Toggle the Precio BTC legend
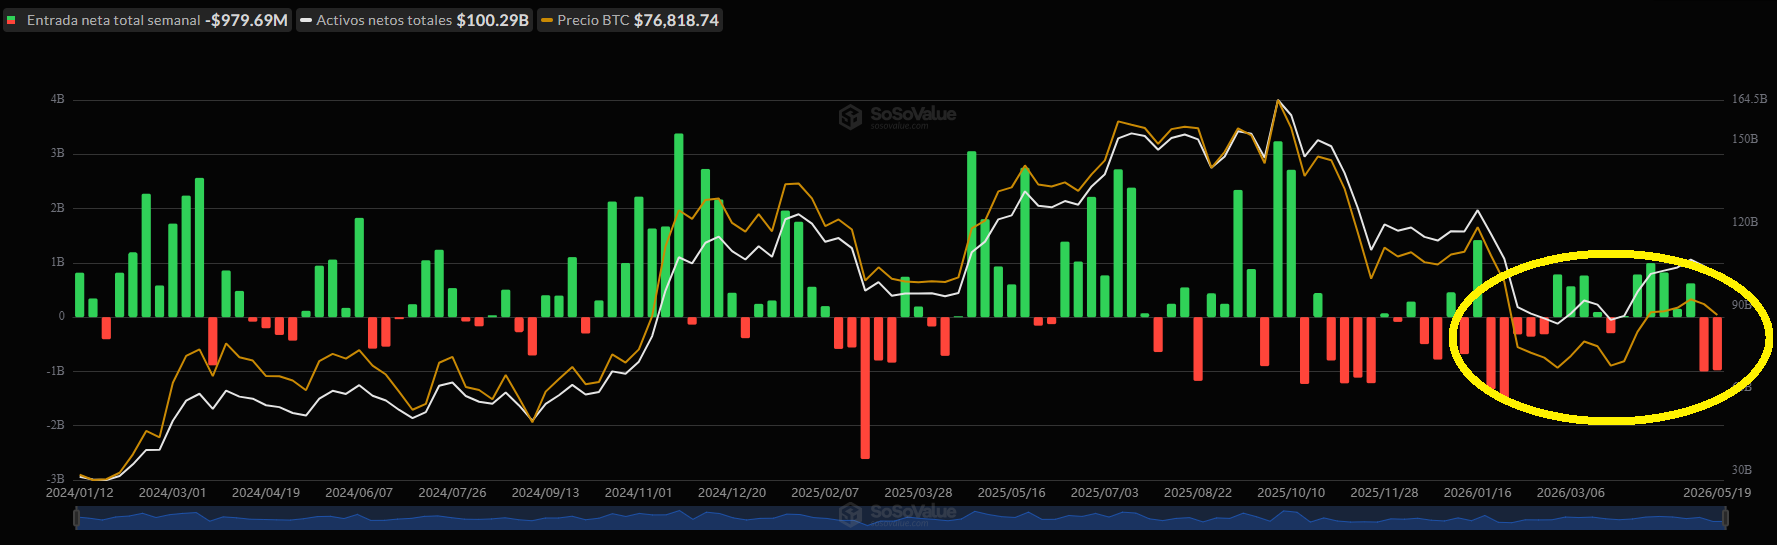The width and height of the screenshot is (1777, 545). 630,20
